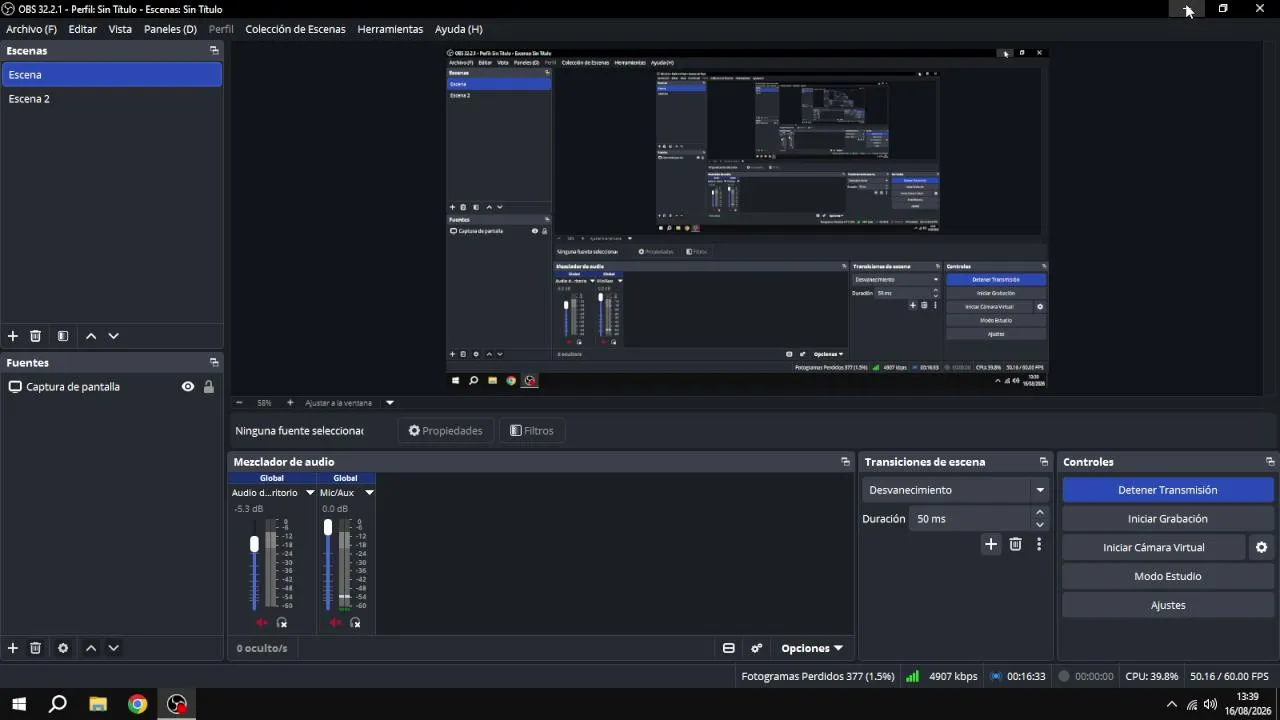Image resolution: width=1280 pixels, height=720 pixels.
Task: Float the Controles panel
Action: click(1270, 462)
